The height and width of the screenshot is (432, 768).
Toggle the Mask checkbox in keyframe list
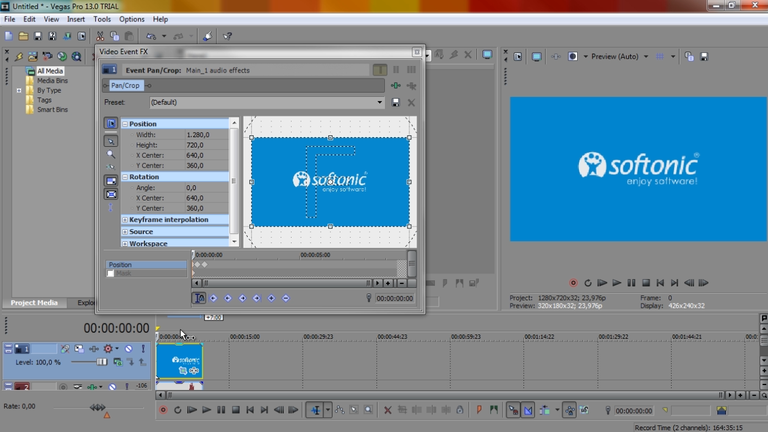point(111,273)
